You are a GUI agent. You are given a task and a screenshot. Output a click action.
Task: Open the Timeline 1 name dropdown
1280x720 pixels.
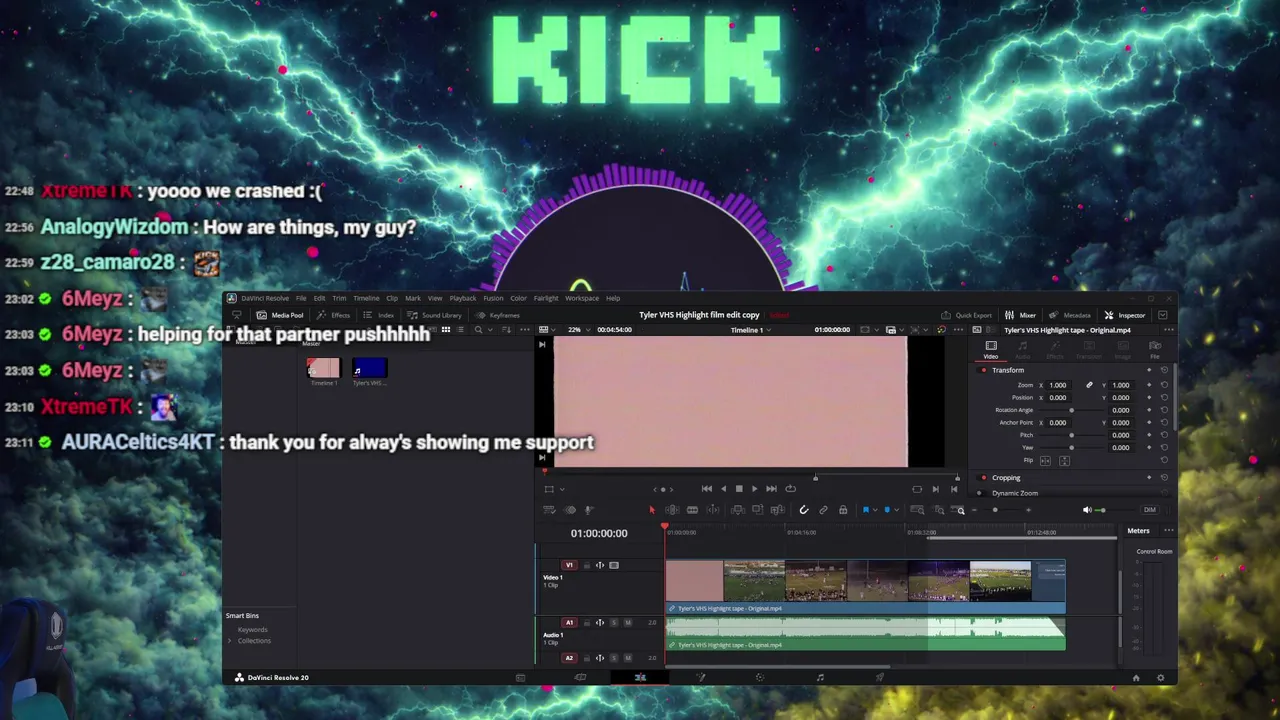click(752, 329)
